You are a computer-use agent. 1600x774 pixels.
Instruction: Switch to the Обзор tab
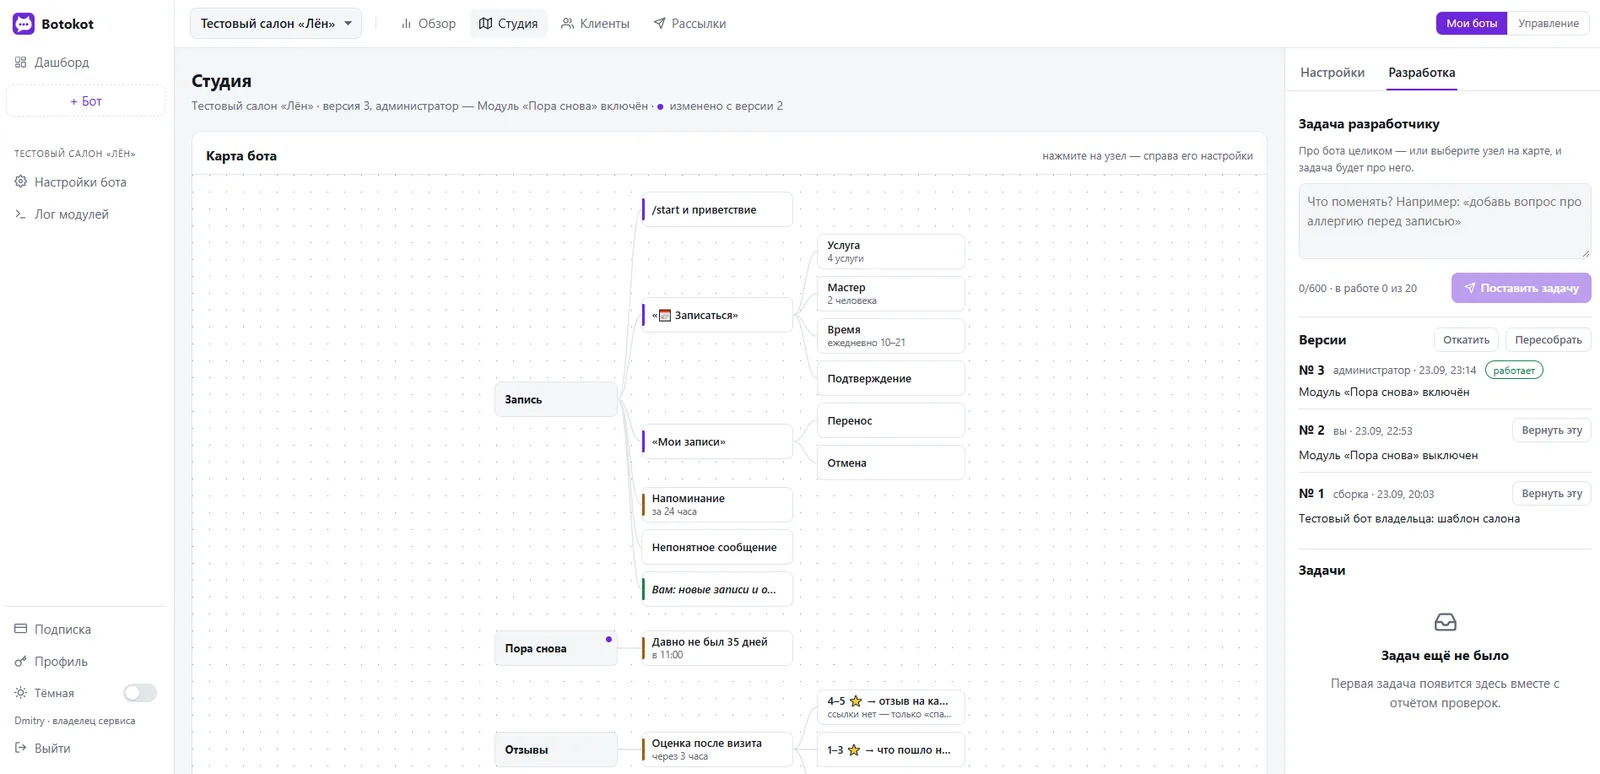pos(428,23)
